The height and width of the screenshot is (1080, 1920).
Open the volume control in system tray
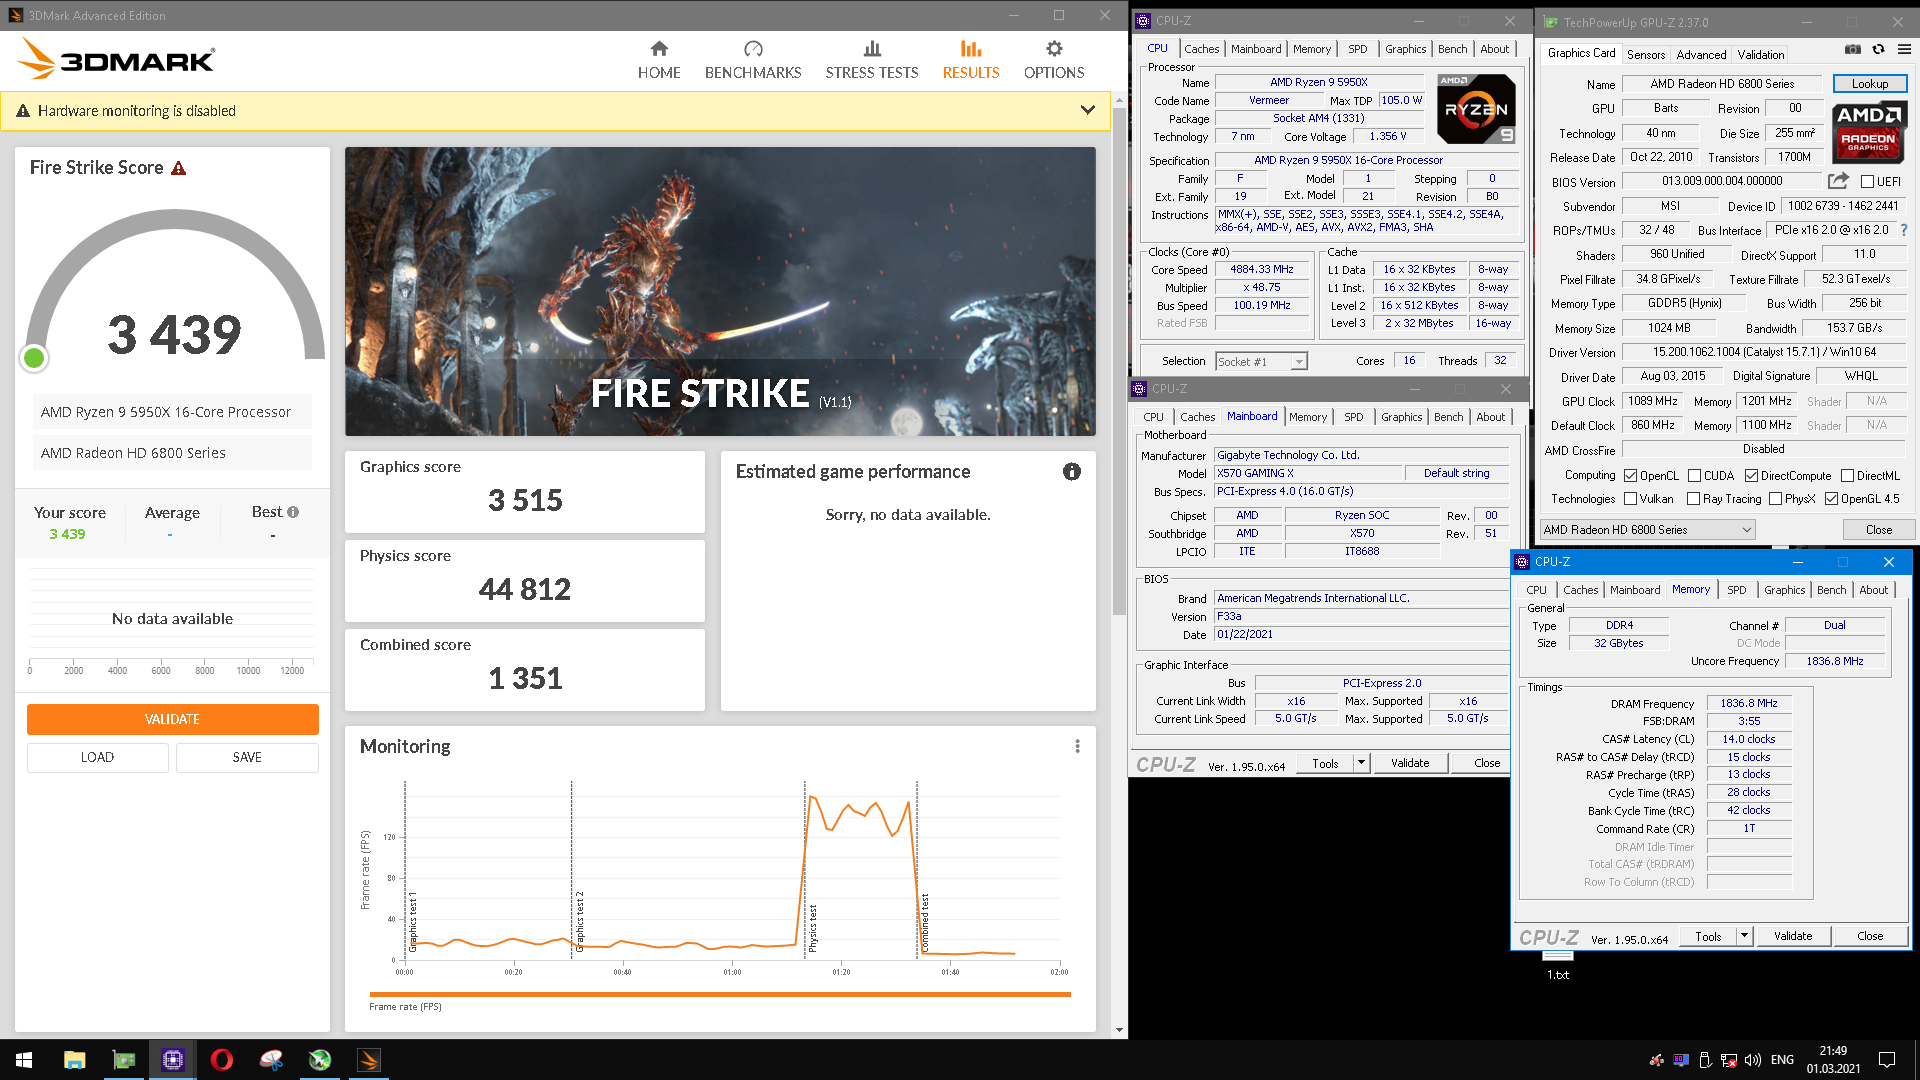click(x=1752, y=1060)
